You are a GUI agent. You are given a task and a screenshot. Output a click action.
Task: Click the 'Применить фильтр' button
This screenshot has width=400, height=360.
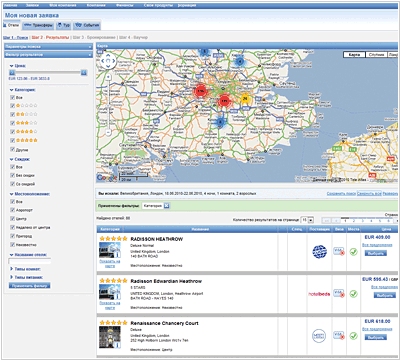pyautogui.click(x=30, y=286)
